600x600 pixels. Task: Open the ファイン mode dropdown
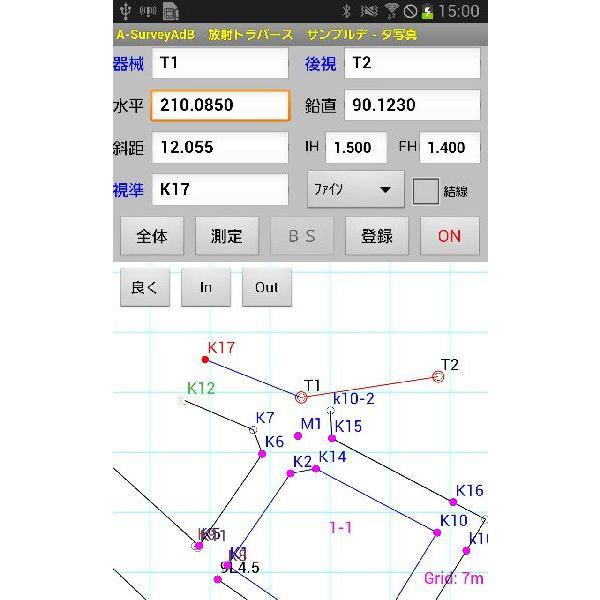pos(355,189)
